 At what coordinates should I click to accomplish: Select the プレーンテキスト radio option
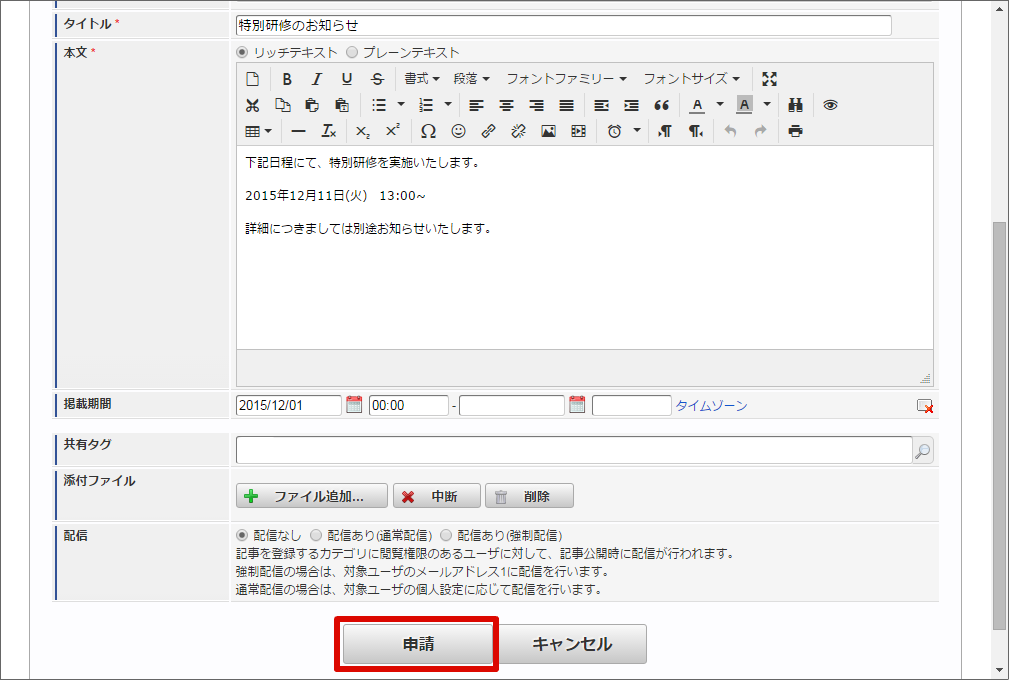pyautogui.click(x=351, y=52)
